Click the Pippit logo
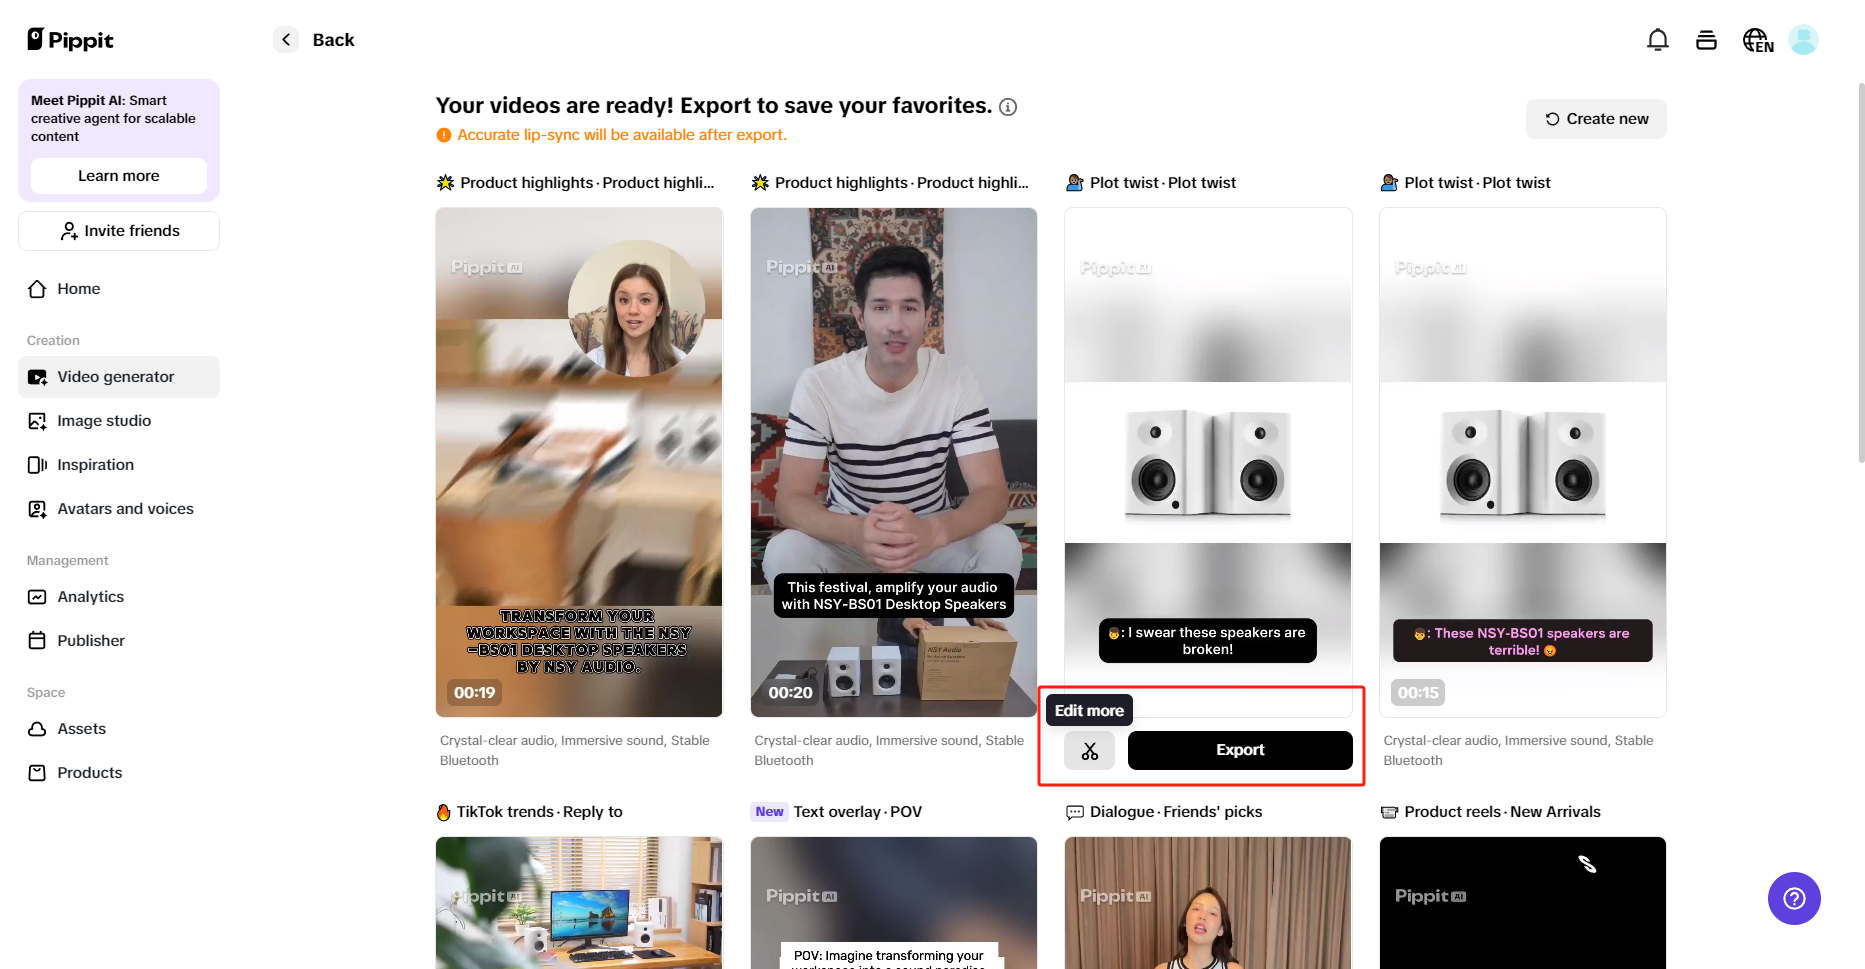 70,40
